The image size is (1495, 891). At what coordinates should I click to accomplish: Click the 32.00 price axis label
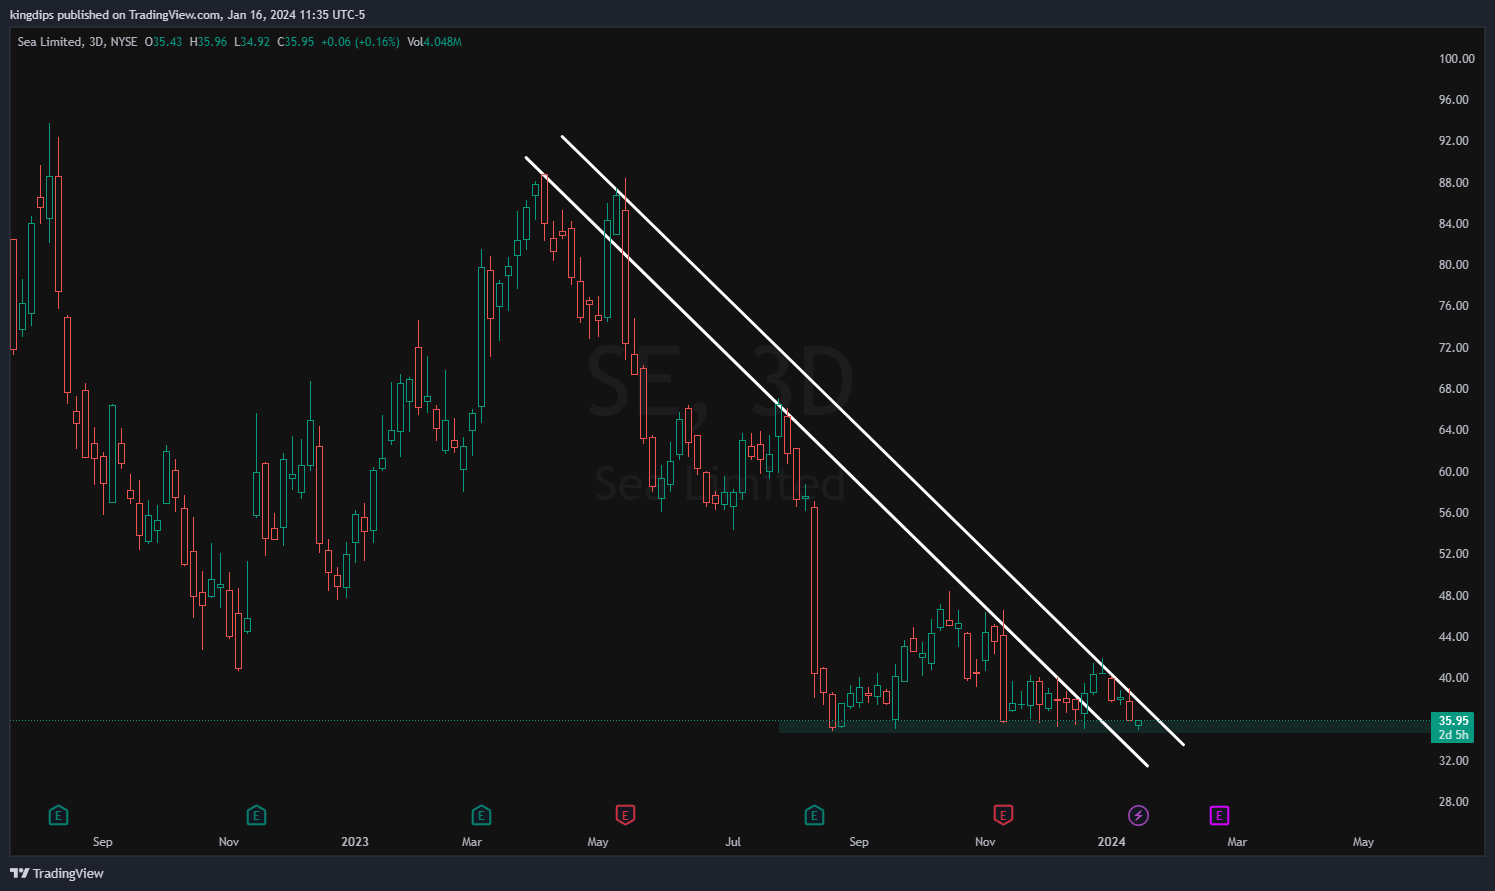[x=1453, y=761]
